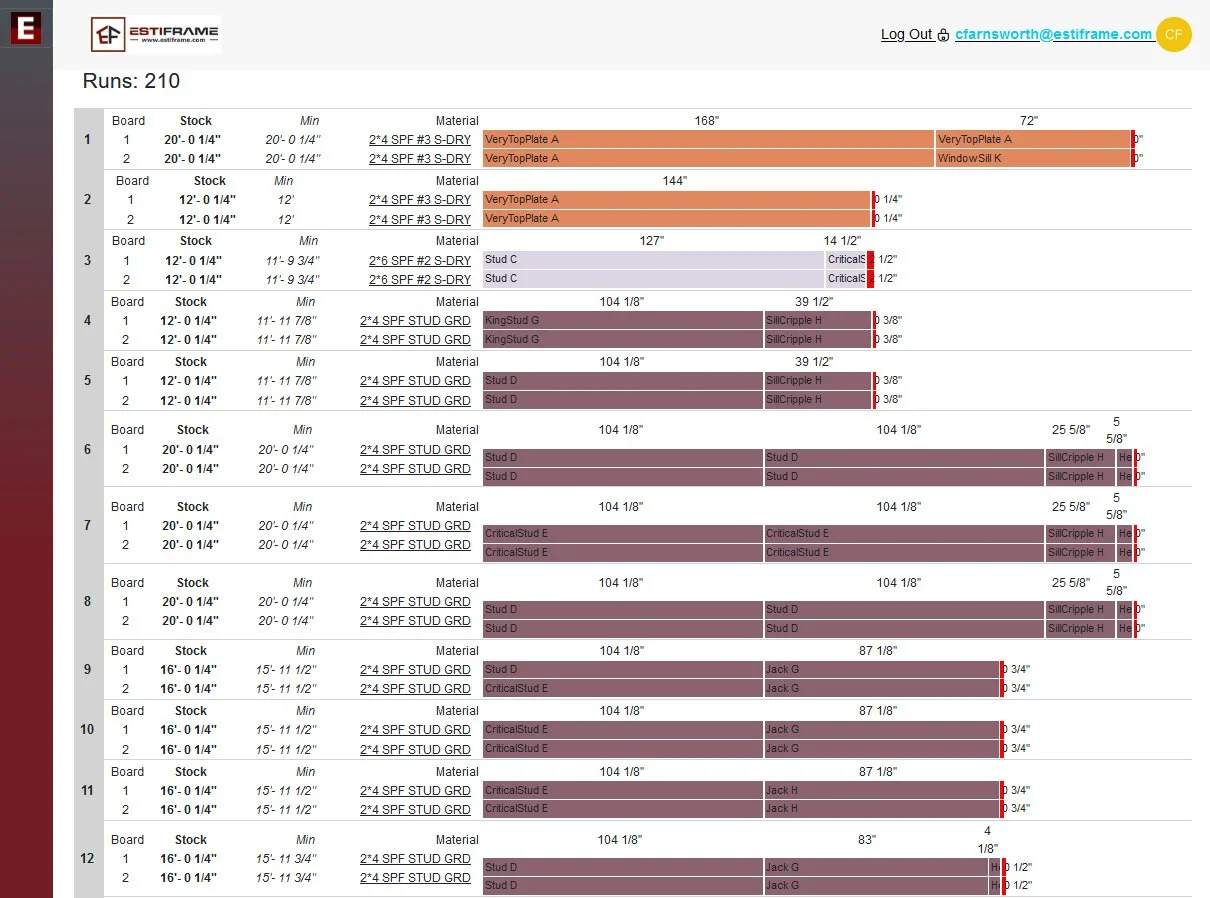The height and width of the screenshot is (898, 1210).
Task: Open the cfarnsworth@estiframe.com email link
Action: click(1054, 33)
